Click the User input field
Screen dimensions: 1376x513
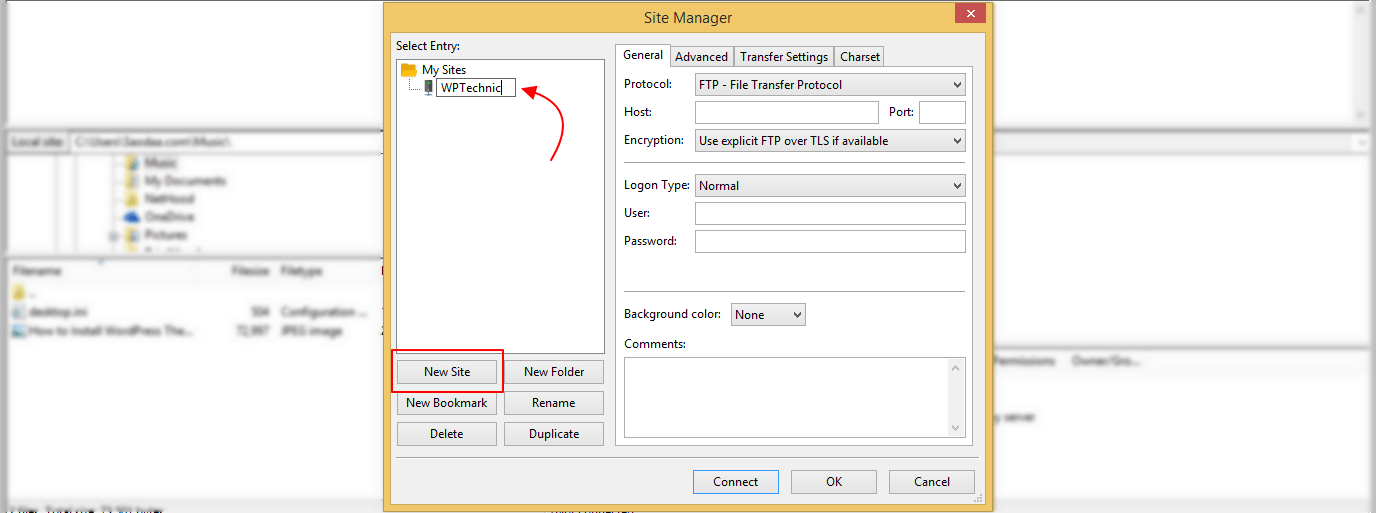coord(830,213)
